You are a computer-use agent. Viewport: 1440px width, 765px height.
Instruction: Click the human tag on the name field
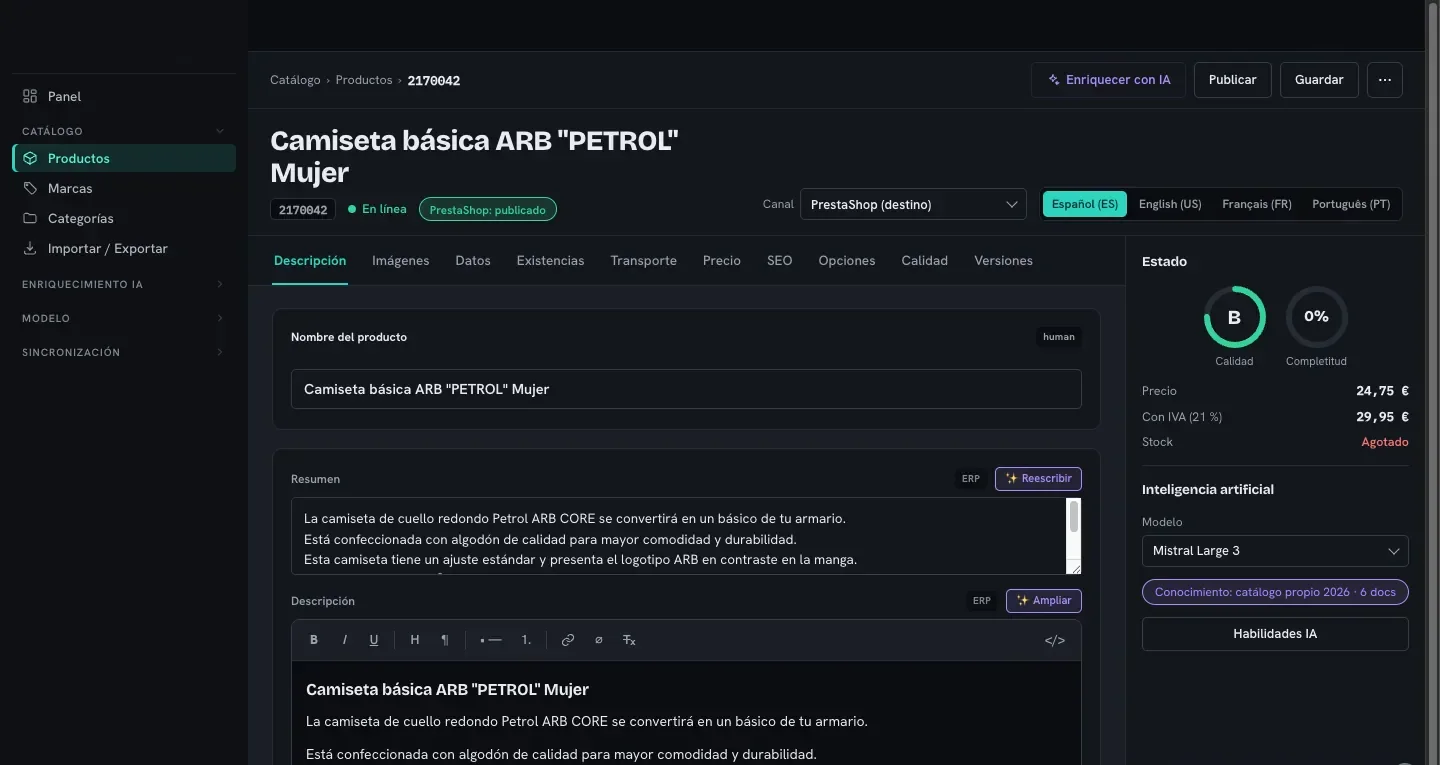click(x=1058, y=337)
